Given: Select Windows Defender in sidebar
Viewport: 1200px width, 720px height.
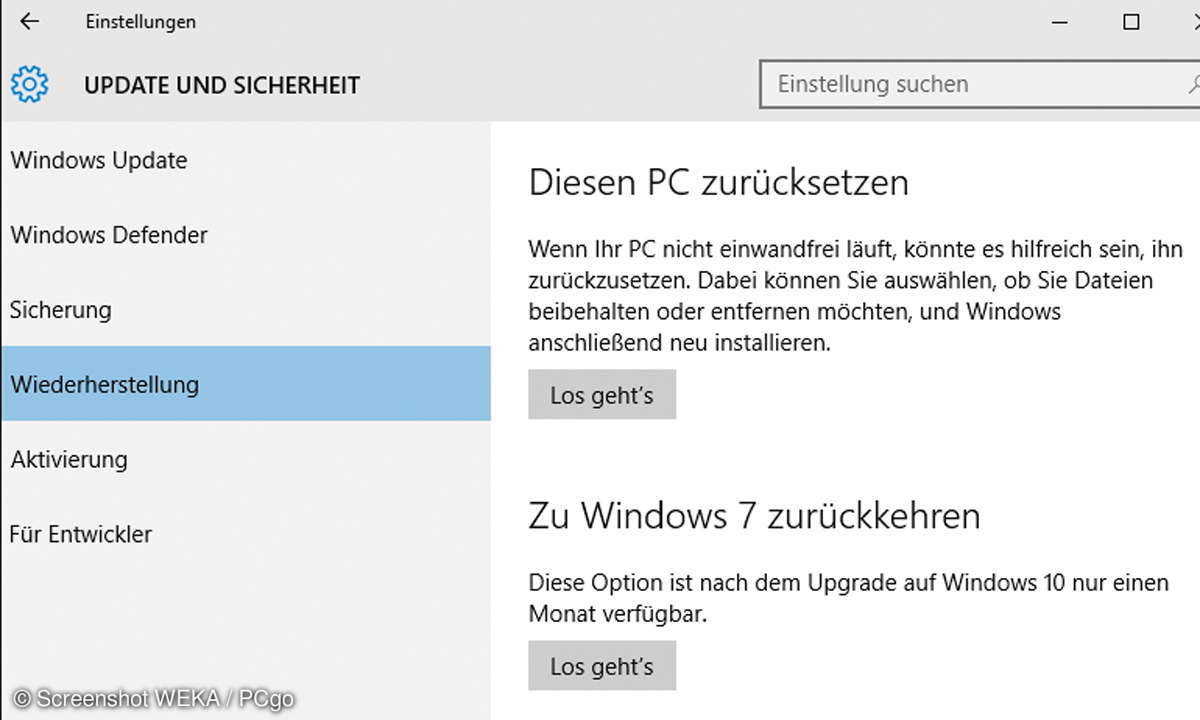Looking at the screenshot, I should (x=245, y=235).
